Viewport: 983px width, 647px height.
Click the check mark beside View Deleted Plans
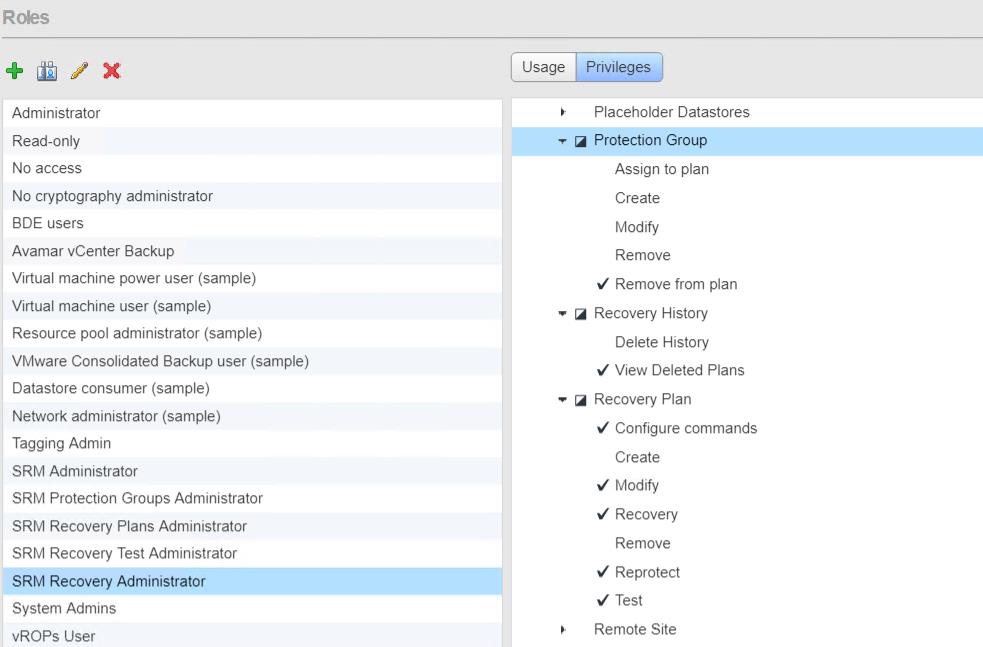click(602, 370)
